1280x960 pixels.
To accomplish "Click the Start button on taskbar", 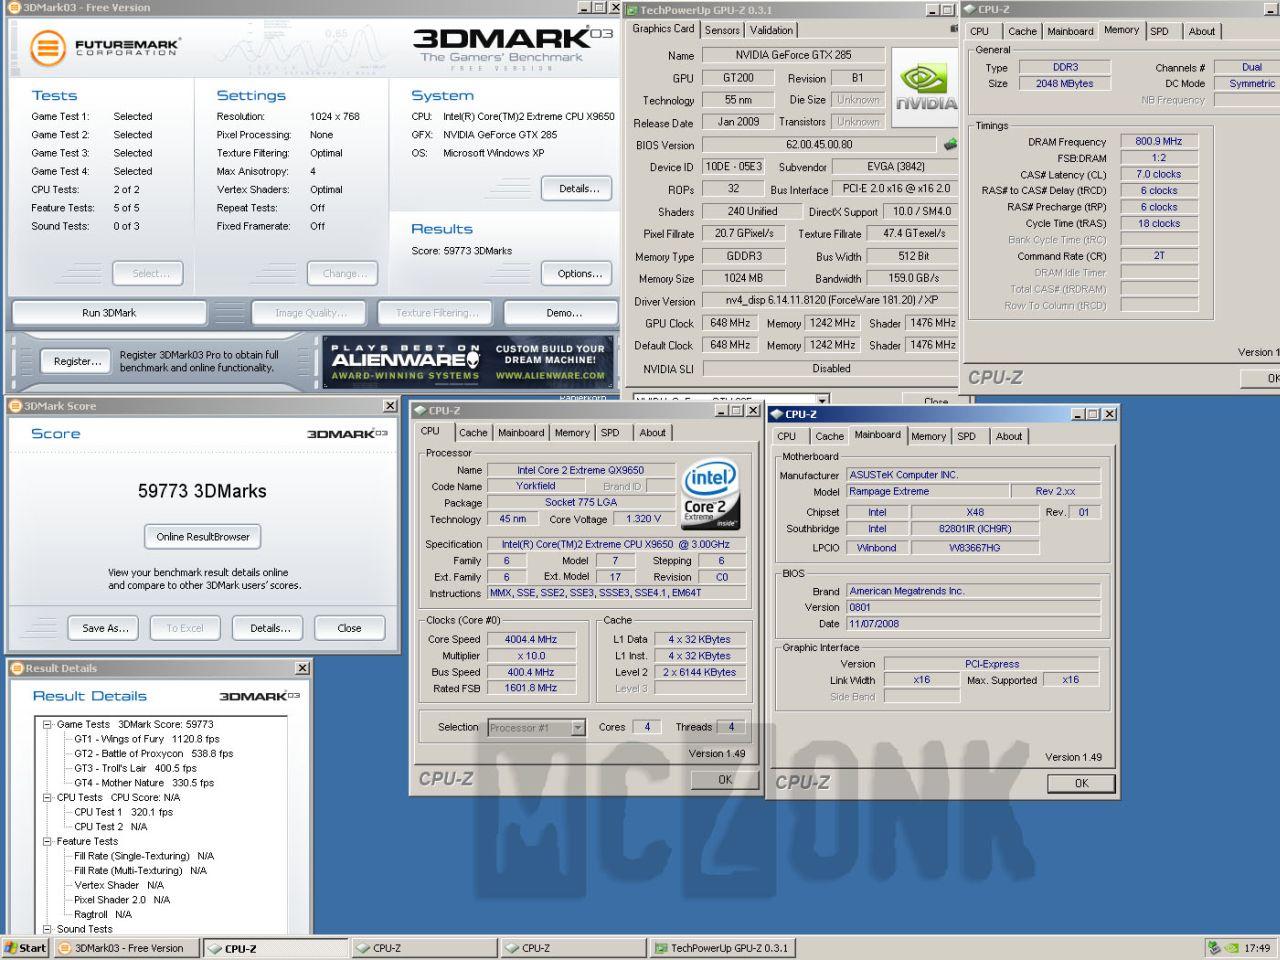I will click(x=26, y=948).
